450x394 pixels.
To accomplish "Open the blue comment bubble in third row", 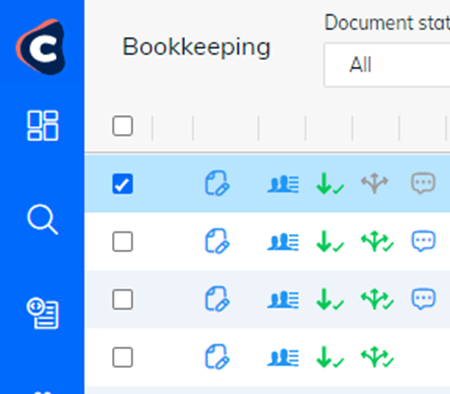I will pyautogui.click(x=423, y=299).
